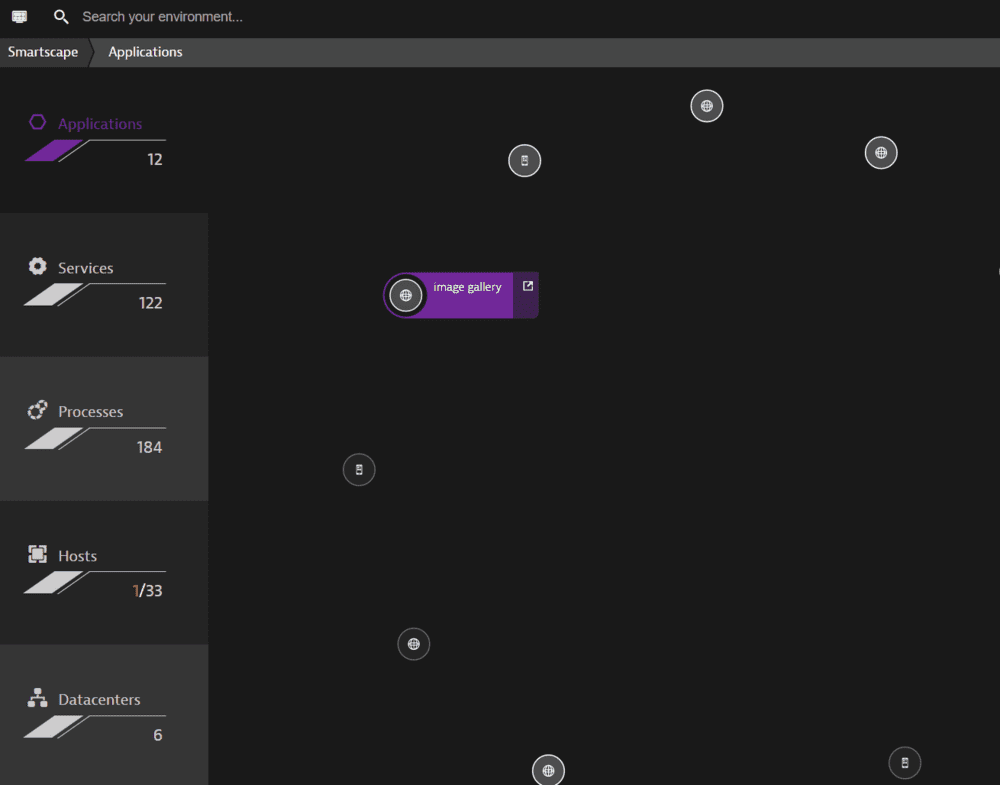Click the gear icon beside Services
The height and width of the screenshot is (785, 1000).
[x=37, y=266]
